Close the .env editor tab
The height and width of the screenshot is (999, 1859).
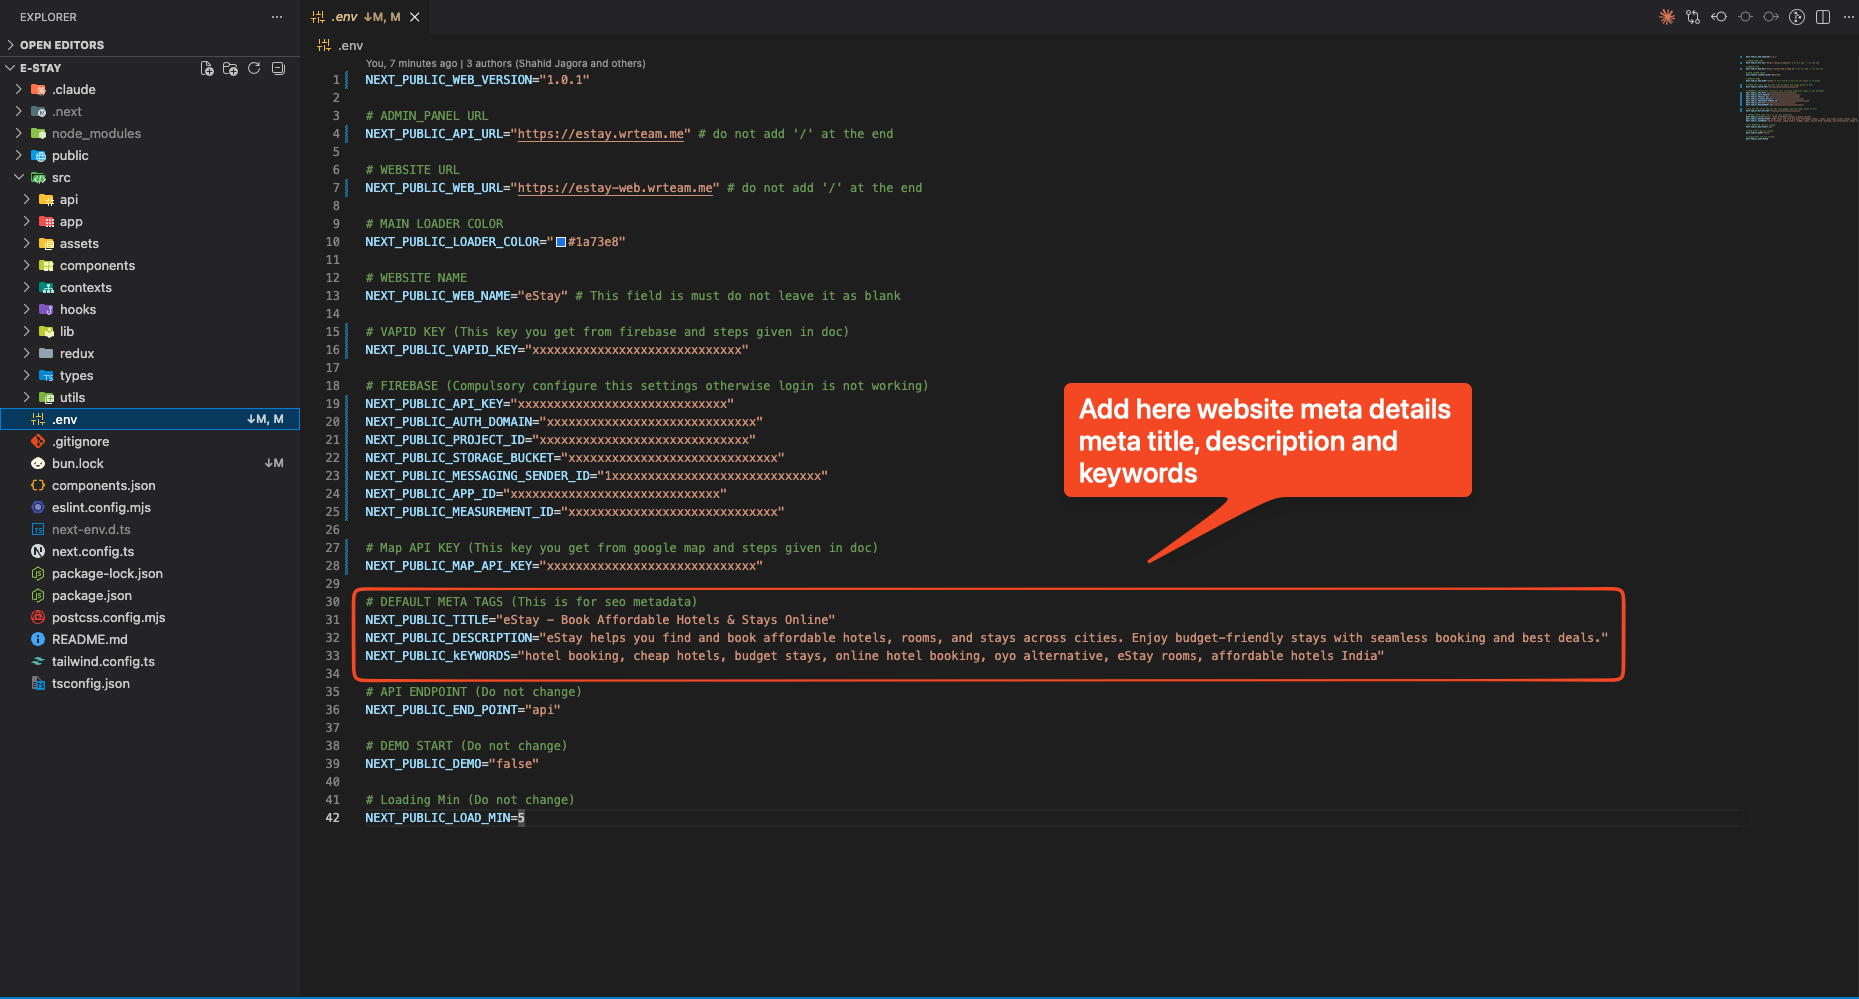pyautogui.click(x=415, y=17)
